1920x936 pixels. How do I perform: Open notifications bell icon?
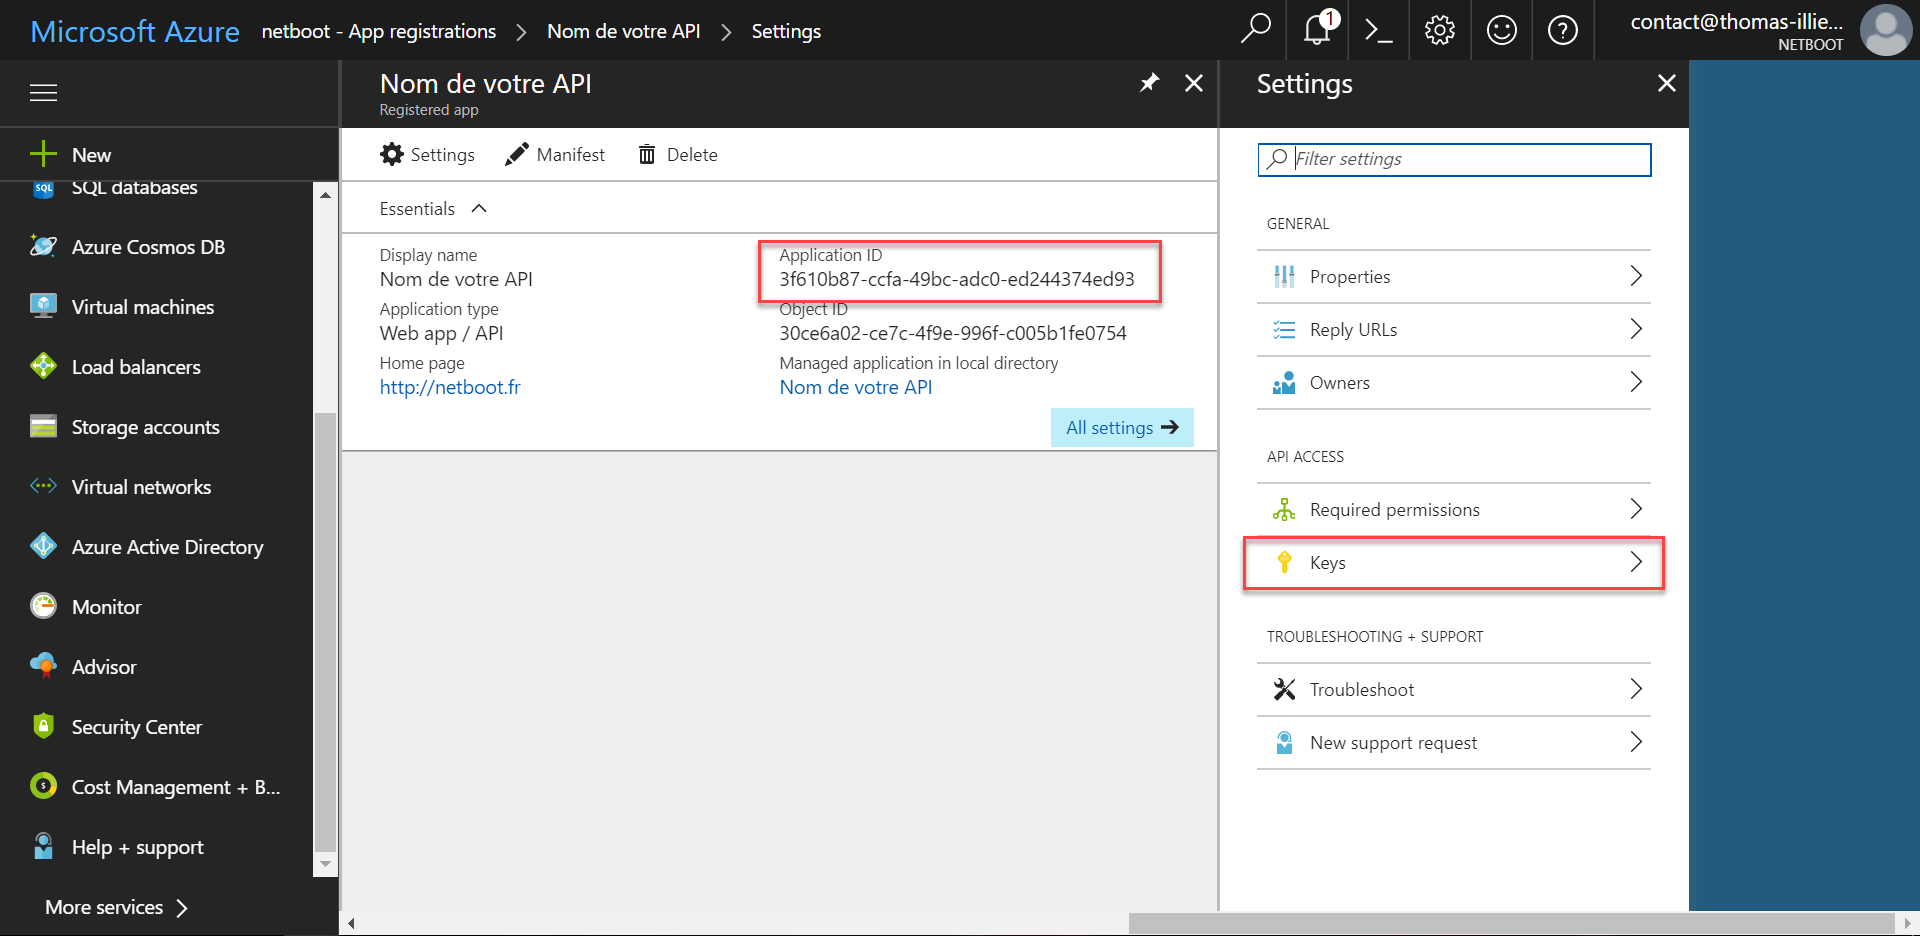[1320, 28]
